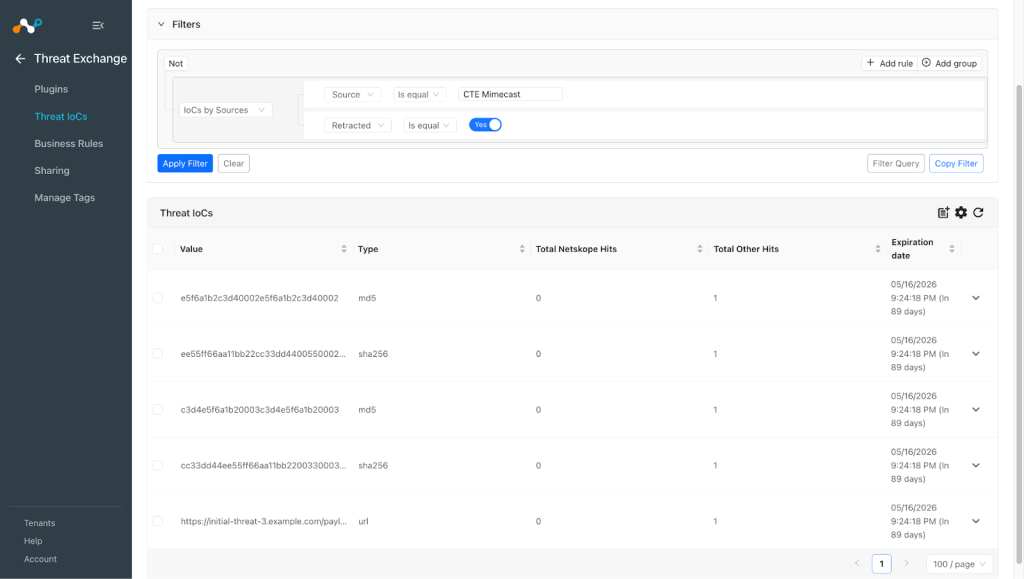This screenshot has height=579, width=1024.
Task: Toggle the Retracted Yes switch
Action: (x=485, y=125)
